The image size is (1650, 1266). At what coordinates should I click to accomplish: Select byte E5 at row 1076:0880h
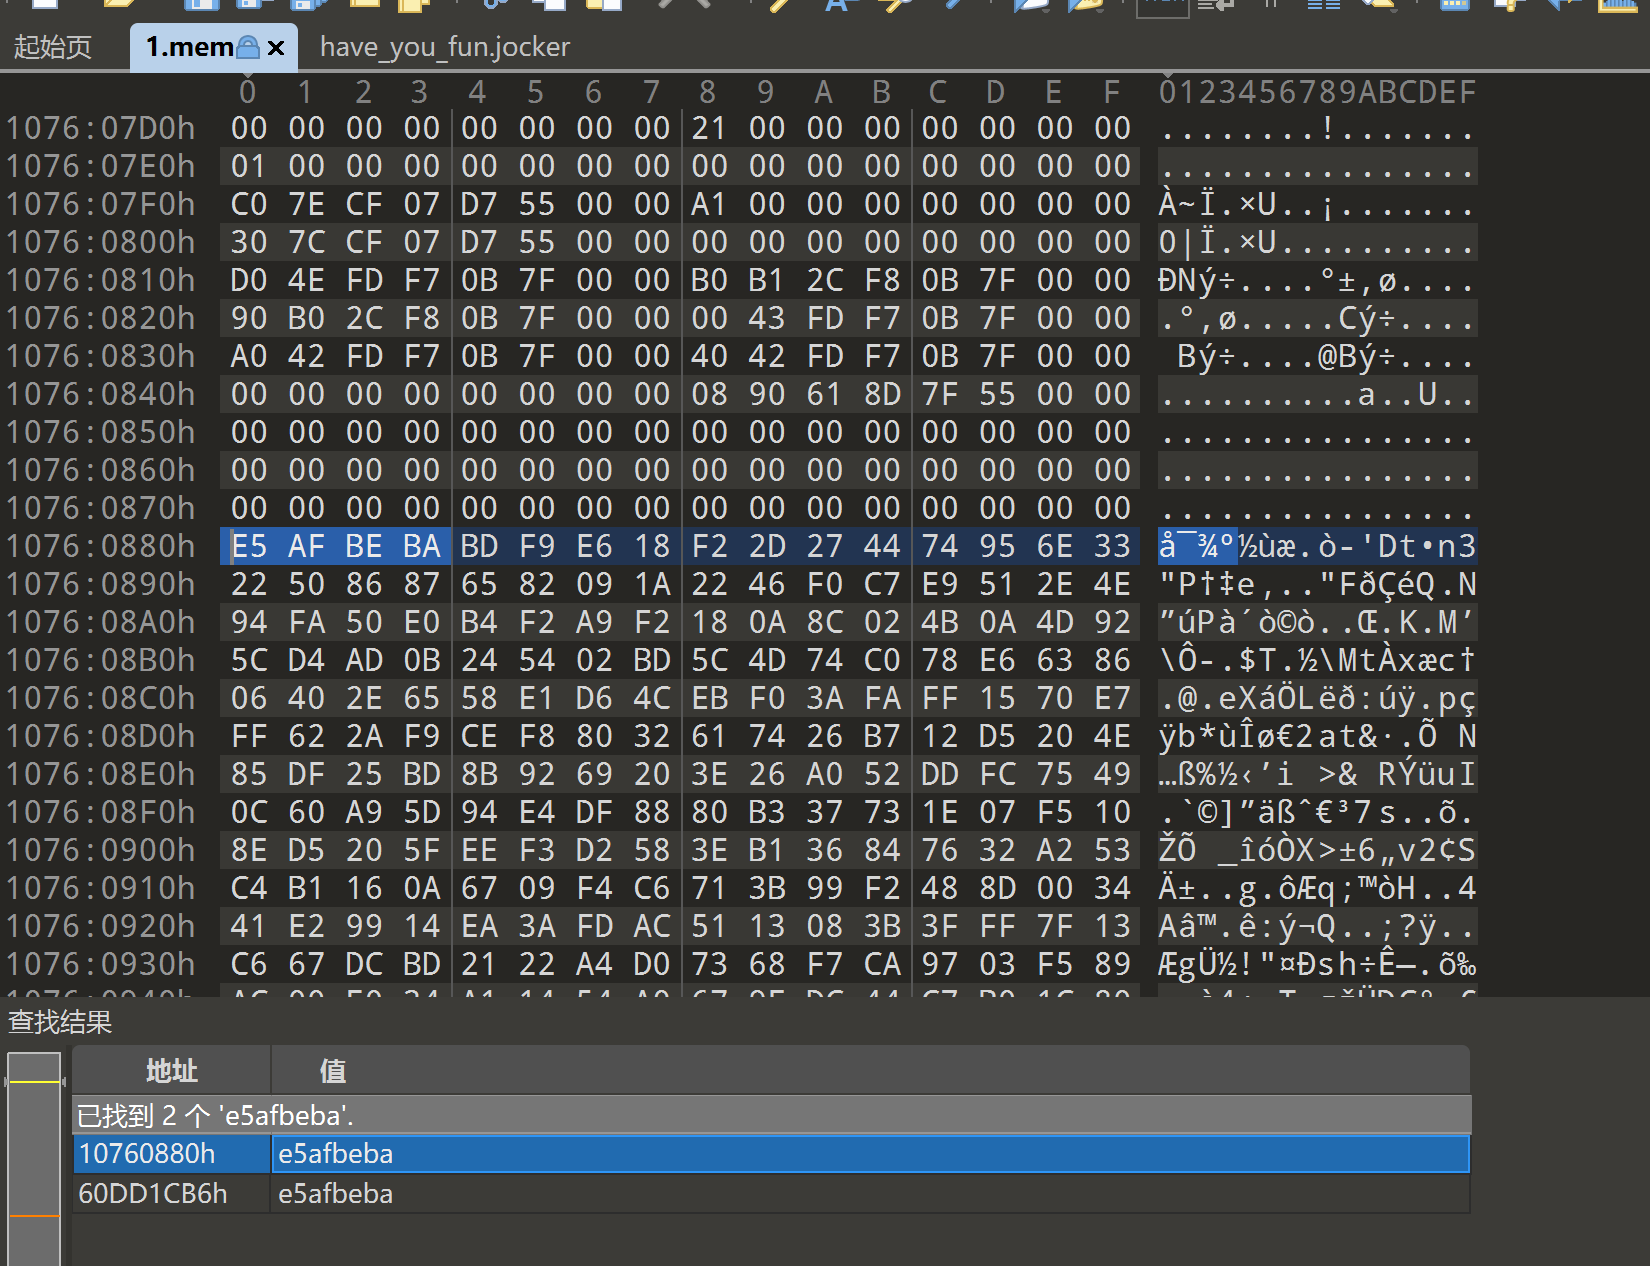click(x=249, y=546)
